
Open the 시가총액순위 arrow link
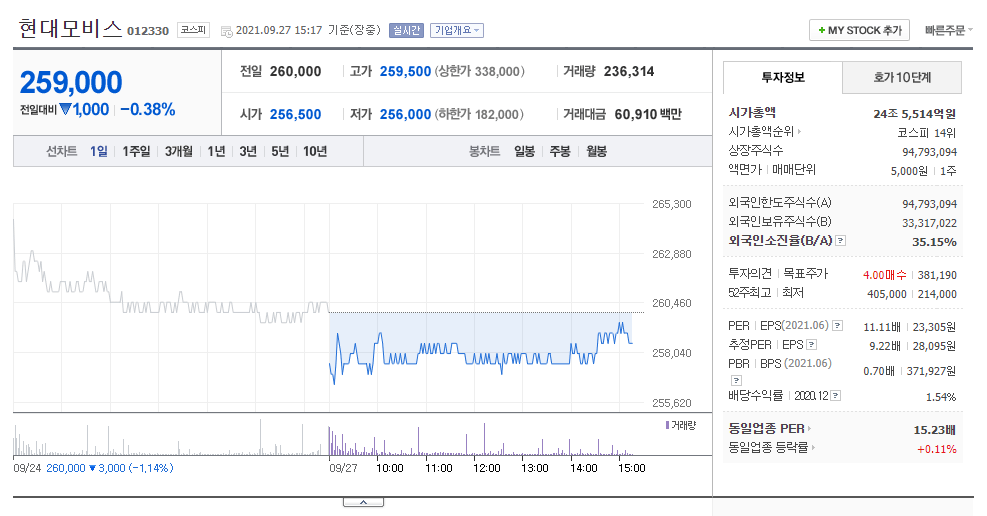(x=765, y=132)
